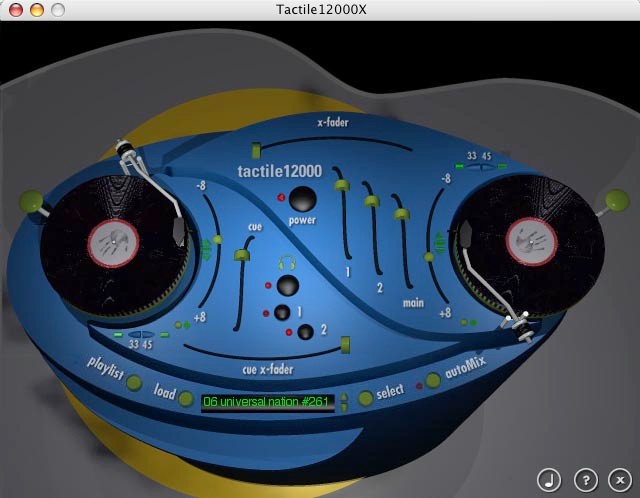
Task: Click the track name display field
Action: 268,402
